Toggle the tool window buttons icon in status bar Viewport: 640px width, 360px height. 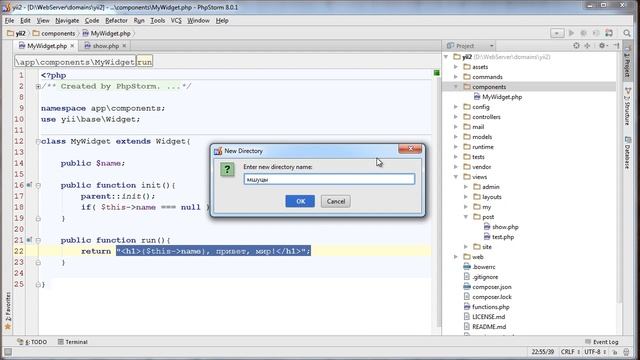pyautogui.click(x=8, y=352)
